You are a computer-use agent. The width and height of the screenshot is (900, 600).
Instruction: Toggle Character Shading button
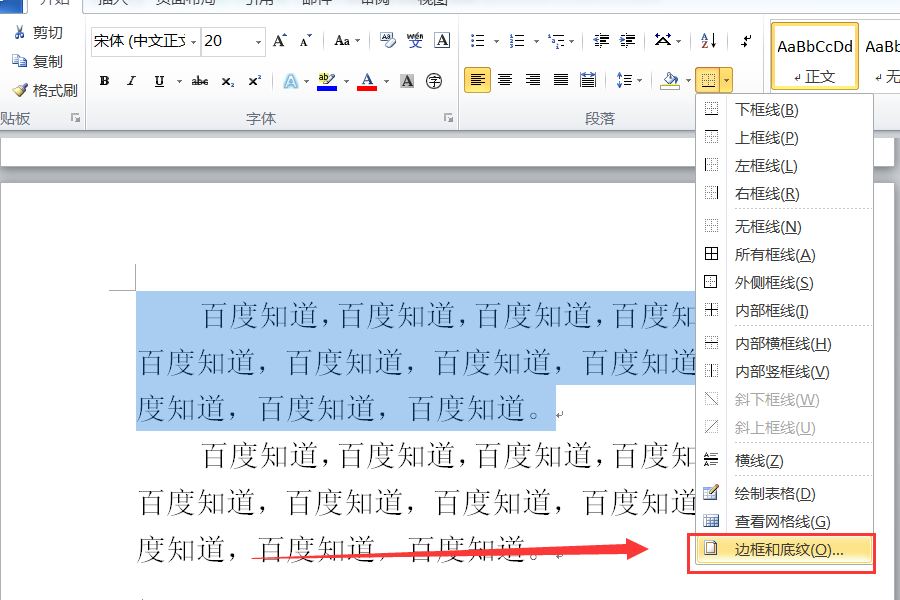click(407, 81)
